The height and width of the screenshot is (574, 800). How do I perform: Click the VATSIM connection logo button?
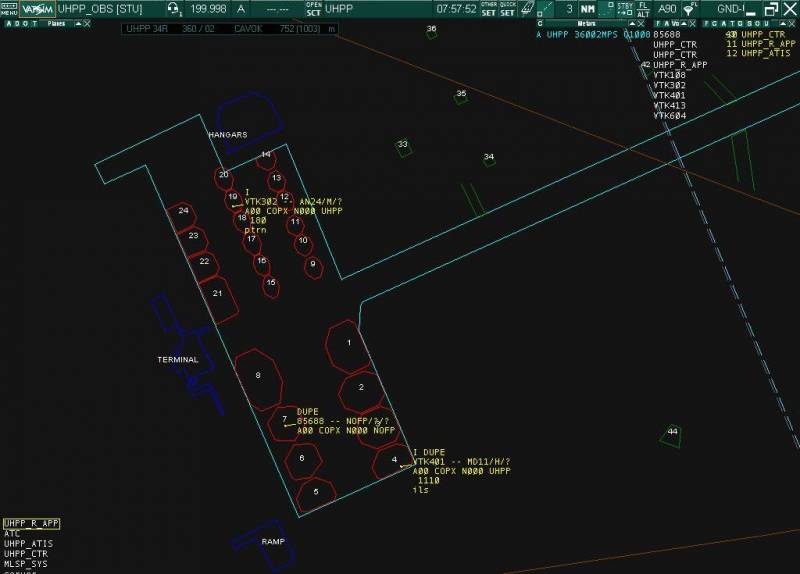click(x=37, y=9)
